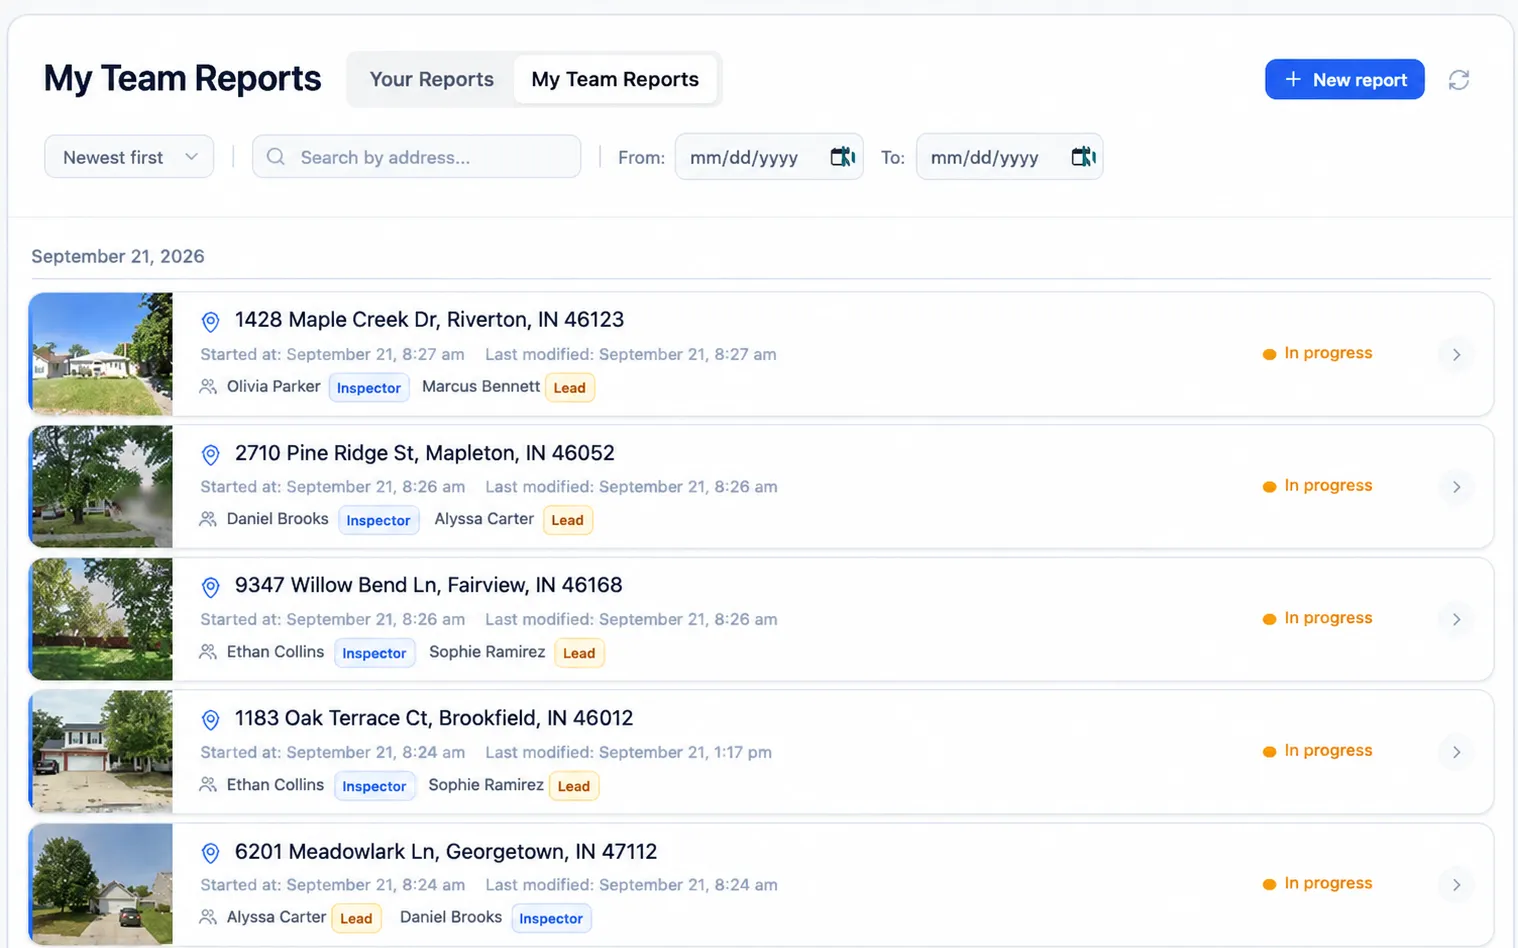Click the address 1183 Oak Terrace Ct, Brookfield

point(434,718)
